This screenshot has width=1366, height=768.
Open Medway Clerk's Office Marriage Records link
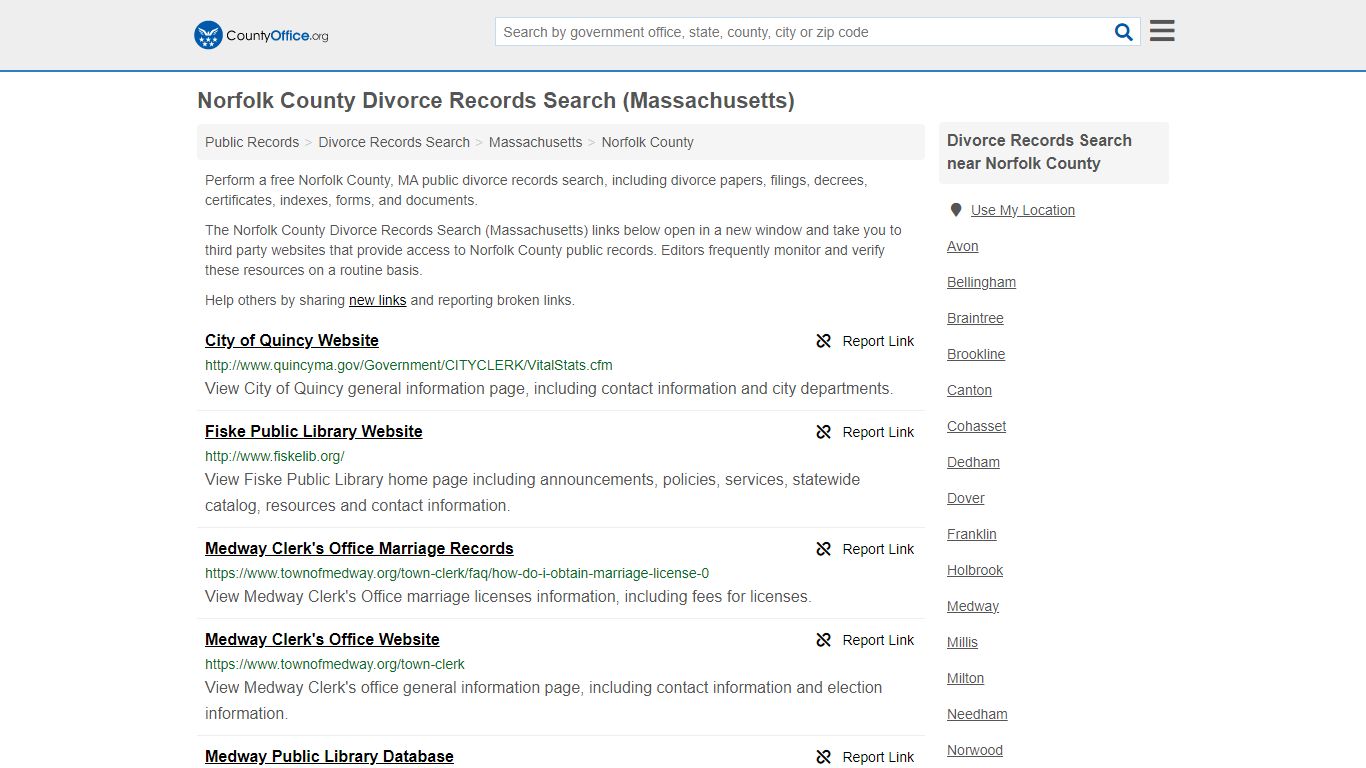(x=359, y=548)
